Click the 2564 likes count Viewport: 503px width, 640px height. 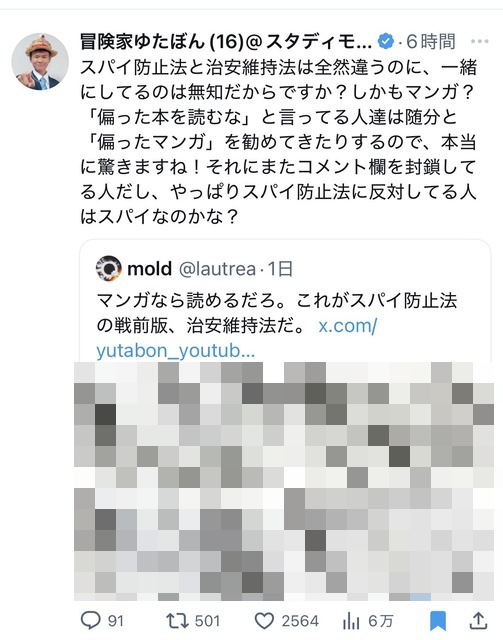[300, 621]
